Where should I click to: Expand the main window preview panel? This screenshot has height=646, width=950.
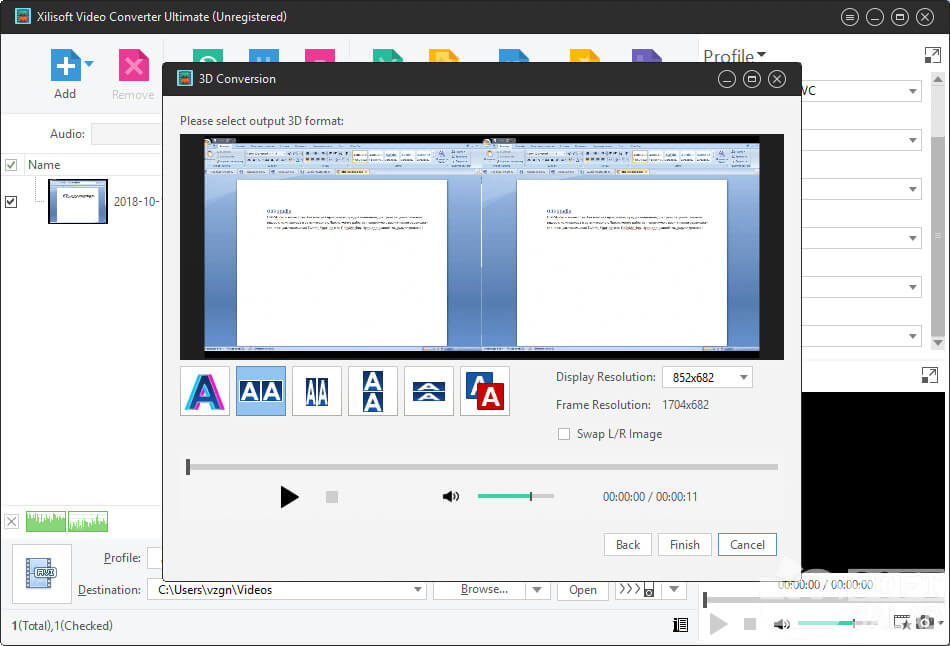pos(929,375)
